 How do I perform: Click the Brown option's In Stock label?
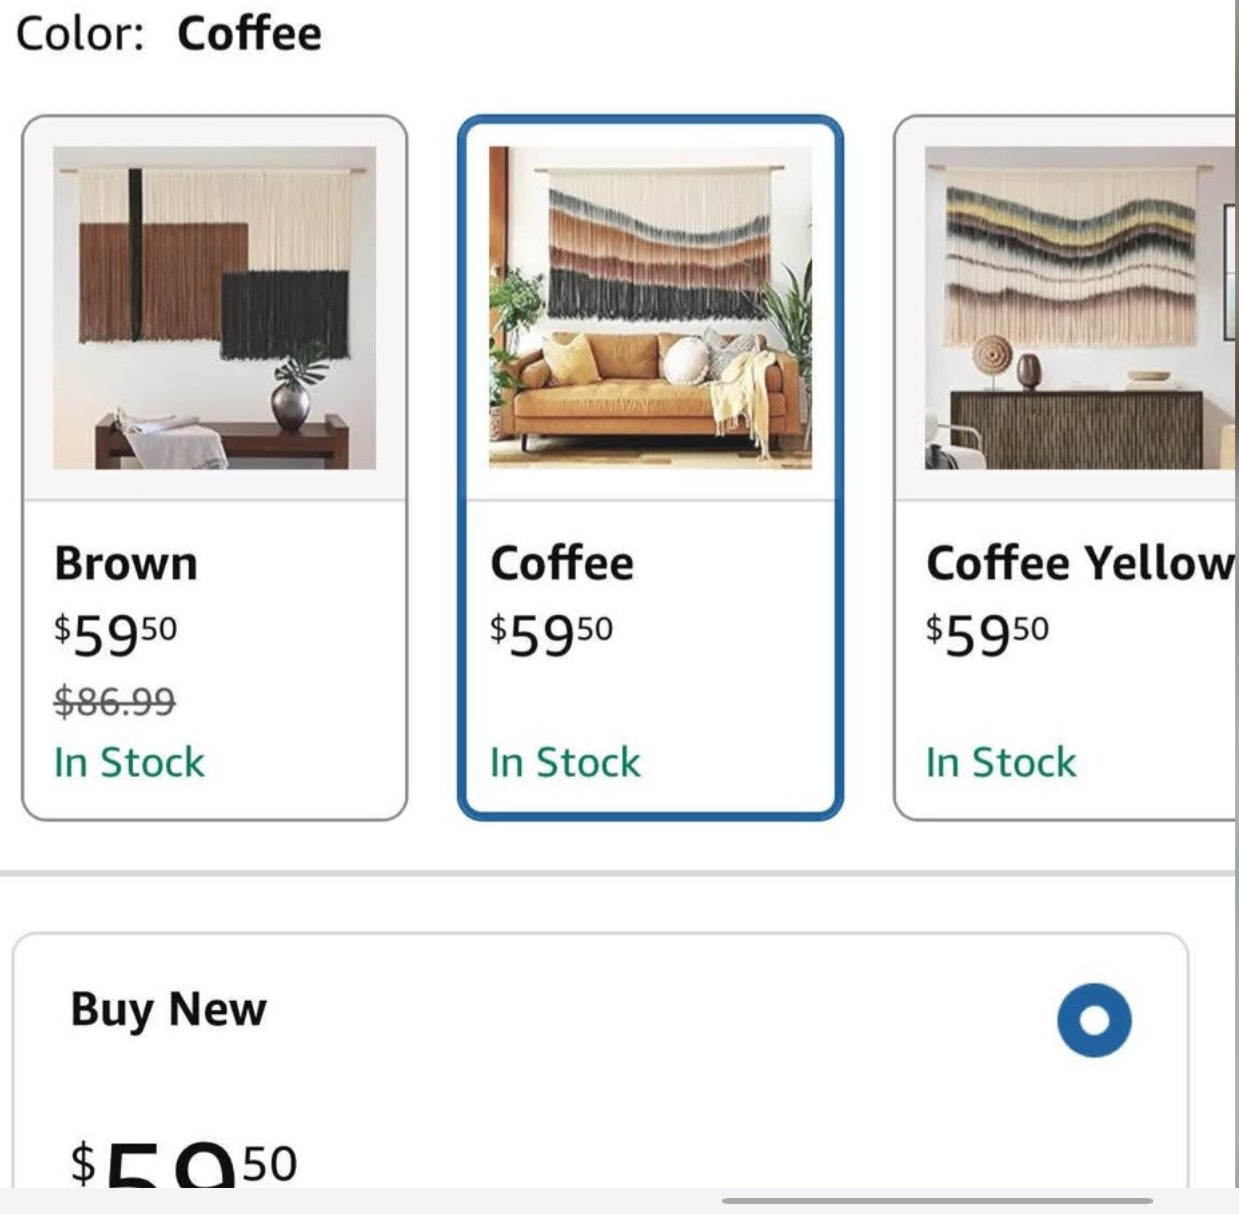[129, 763]
